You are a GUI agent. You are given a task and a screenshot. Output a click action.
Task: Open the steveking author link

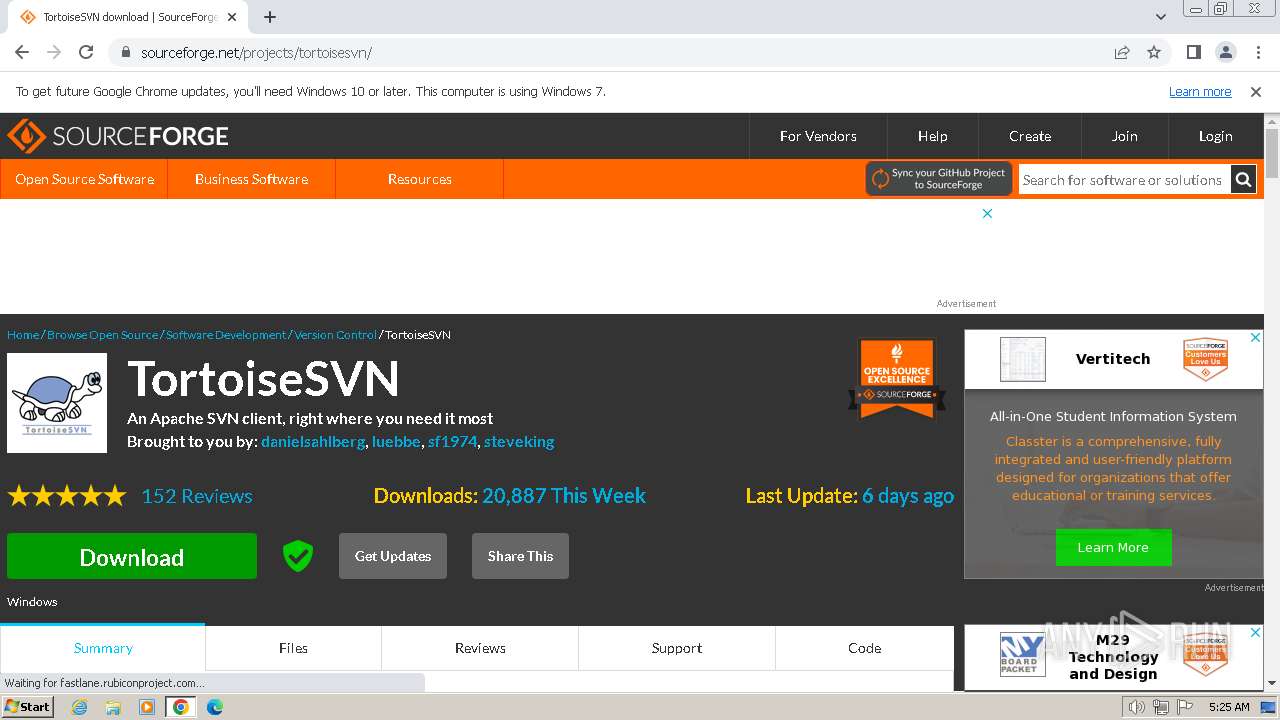519,441
